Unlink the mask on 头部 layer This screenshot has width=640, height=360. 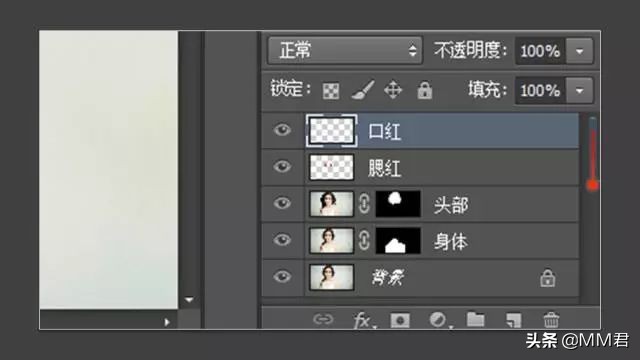coord(364,204)
